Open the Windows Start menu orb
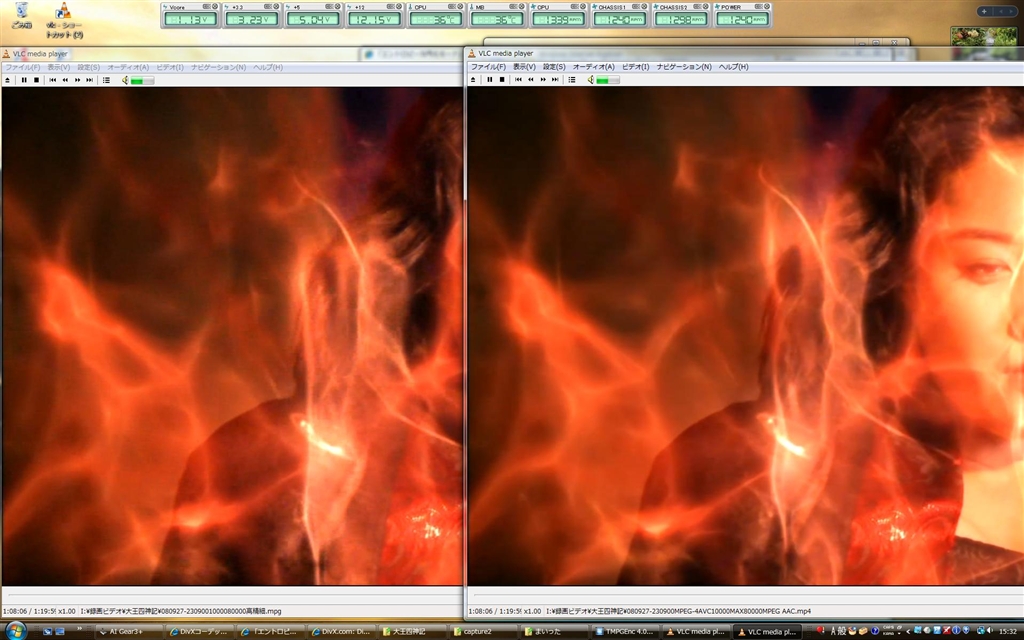This screenshot has height=640, width=1024. click(15, 631)
